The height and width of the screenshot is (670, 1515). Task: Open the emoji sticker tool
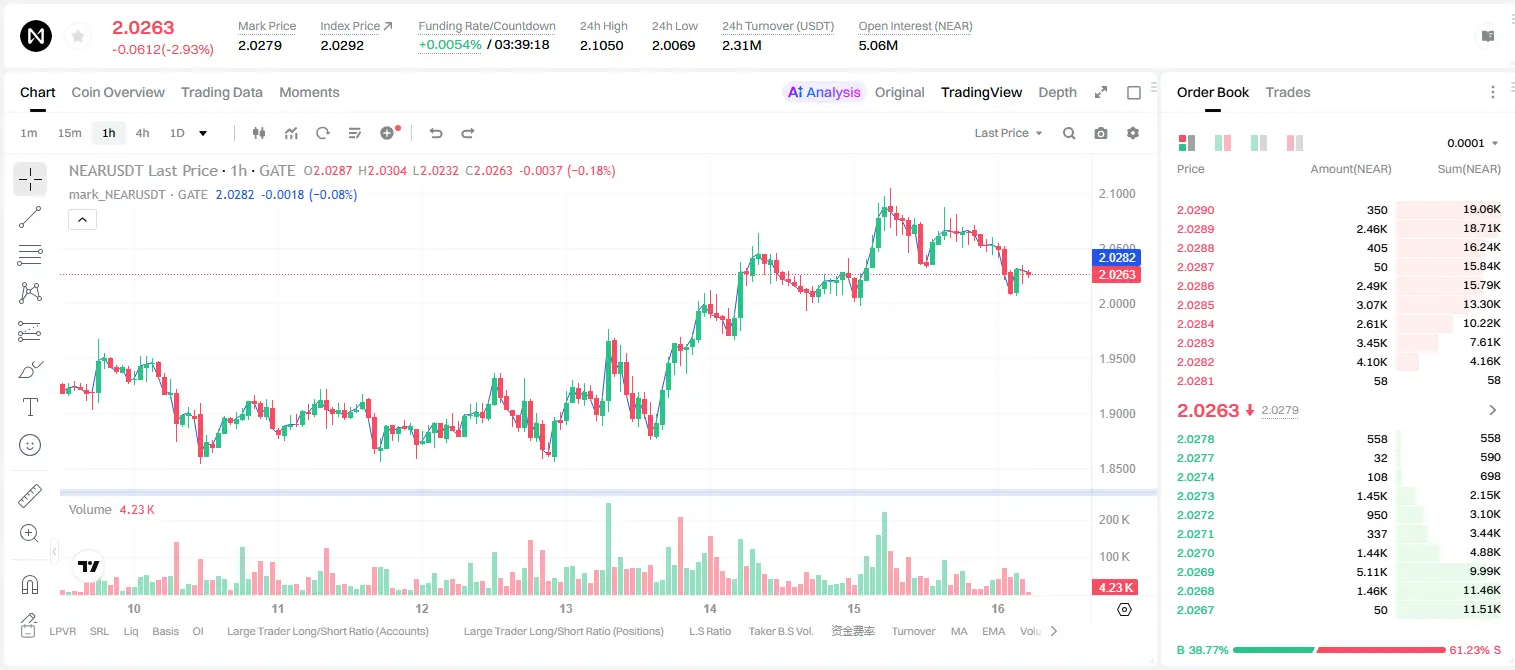click(30, 445)
